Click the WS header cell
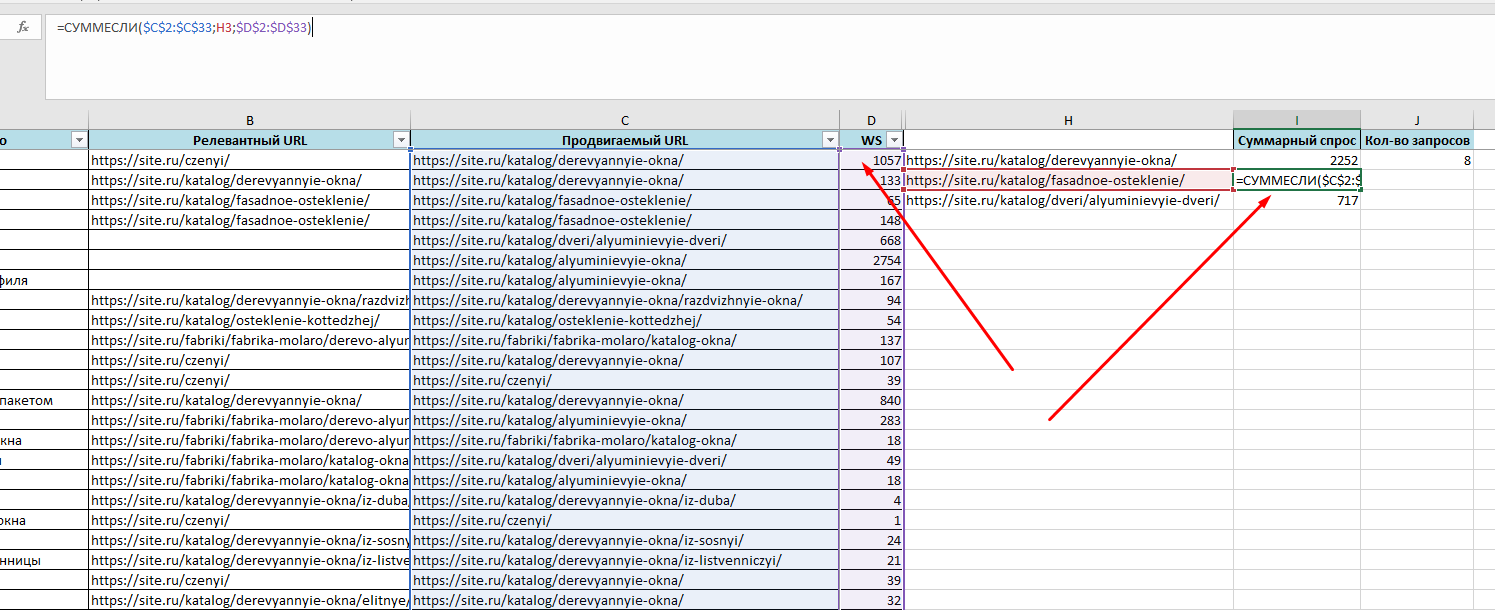The width and height of the screenshot is (1495, 610). (x=871, y=140)
